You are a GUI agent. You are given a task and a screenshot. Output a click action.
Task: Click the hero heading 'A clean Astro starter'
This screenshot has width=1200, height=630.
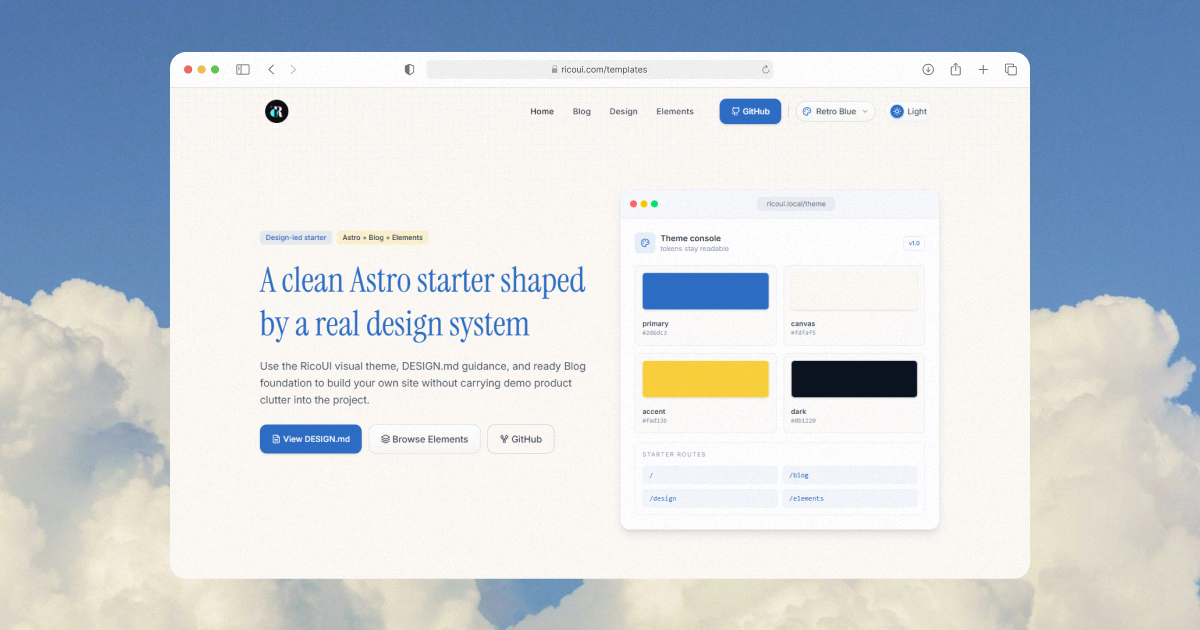pyautogui.click(x=424, y=301)
